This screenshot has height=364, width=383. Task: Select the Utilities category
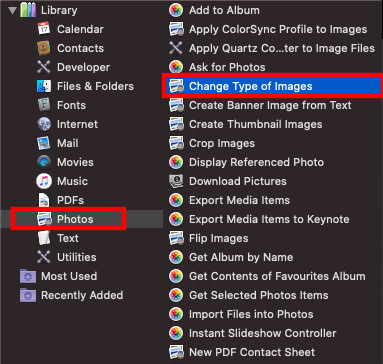(x=77, y=257)
